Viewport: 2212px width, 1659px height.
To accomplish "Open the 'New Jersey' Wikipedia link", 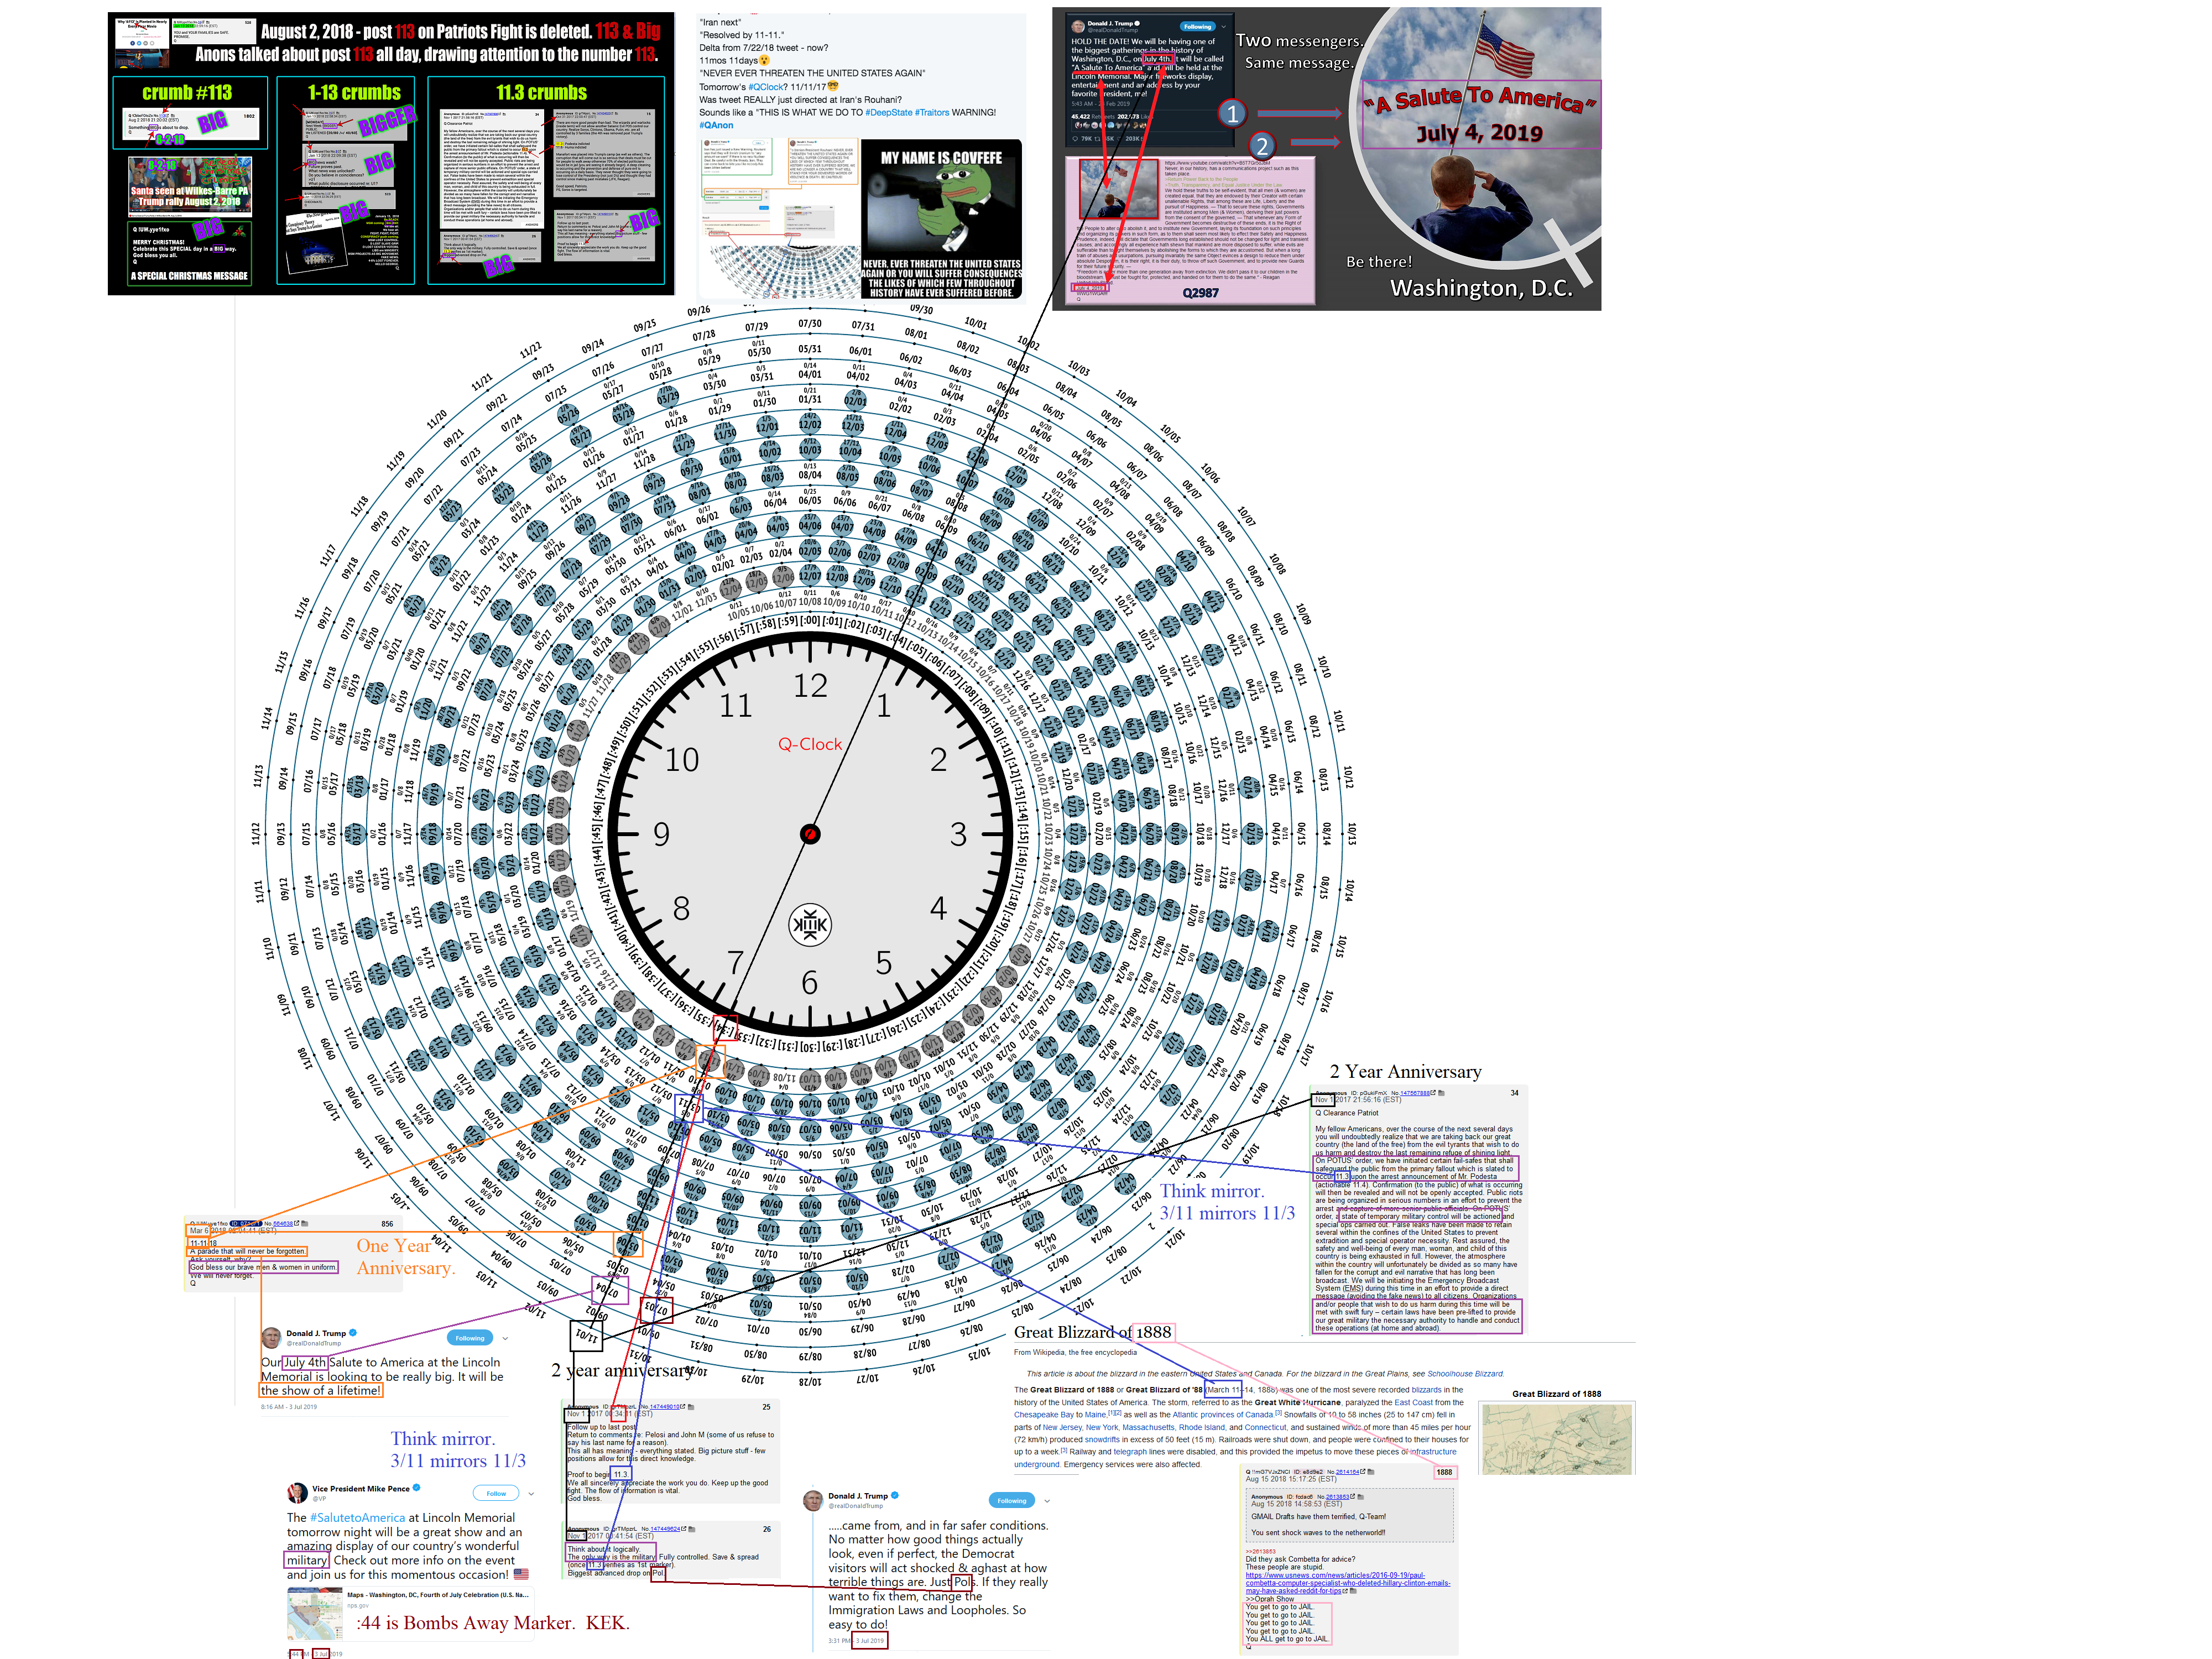I will coord(1062,1427).
